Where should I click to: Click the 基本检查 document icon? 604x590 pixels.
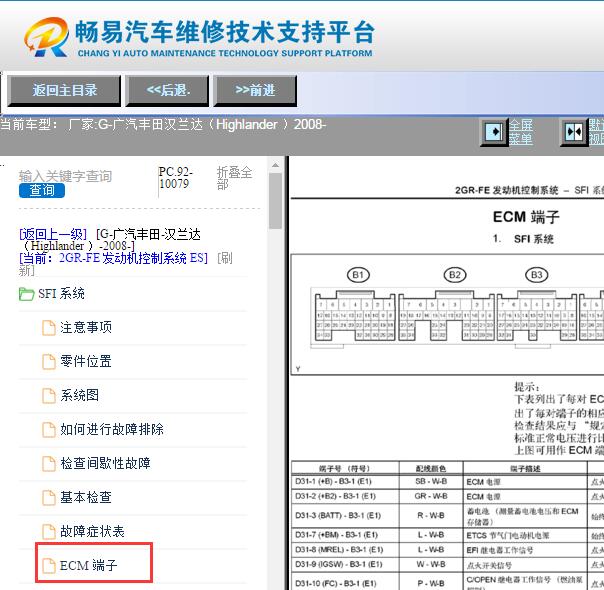(x=49, y=497)
